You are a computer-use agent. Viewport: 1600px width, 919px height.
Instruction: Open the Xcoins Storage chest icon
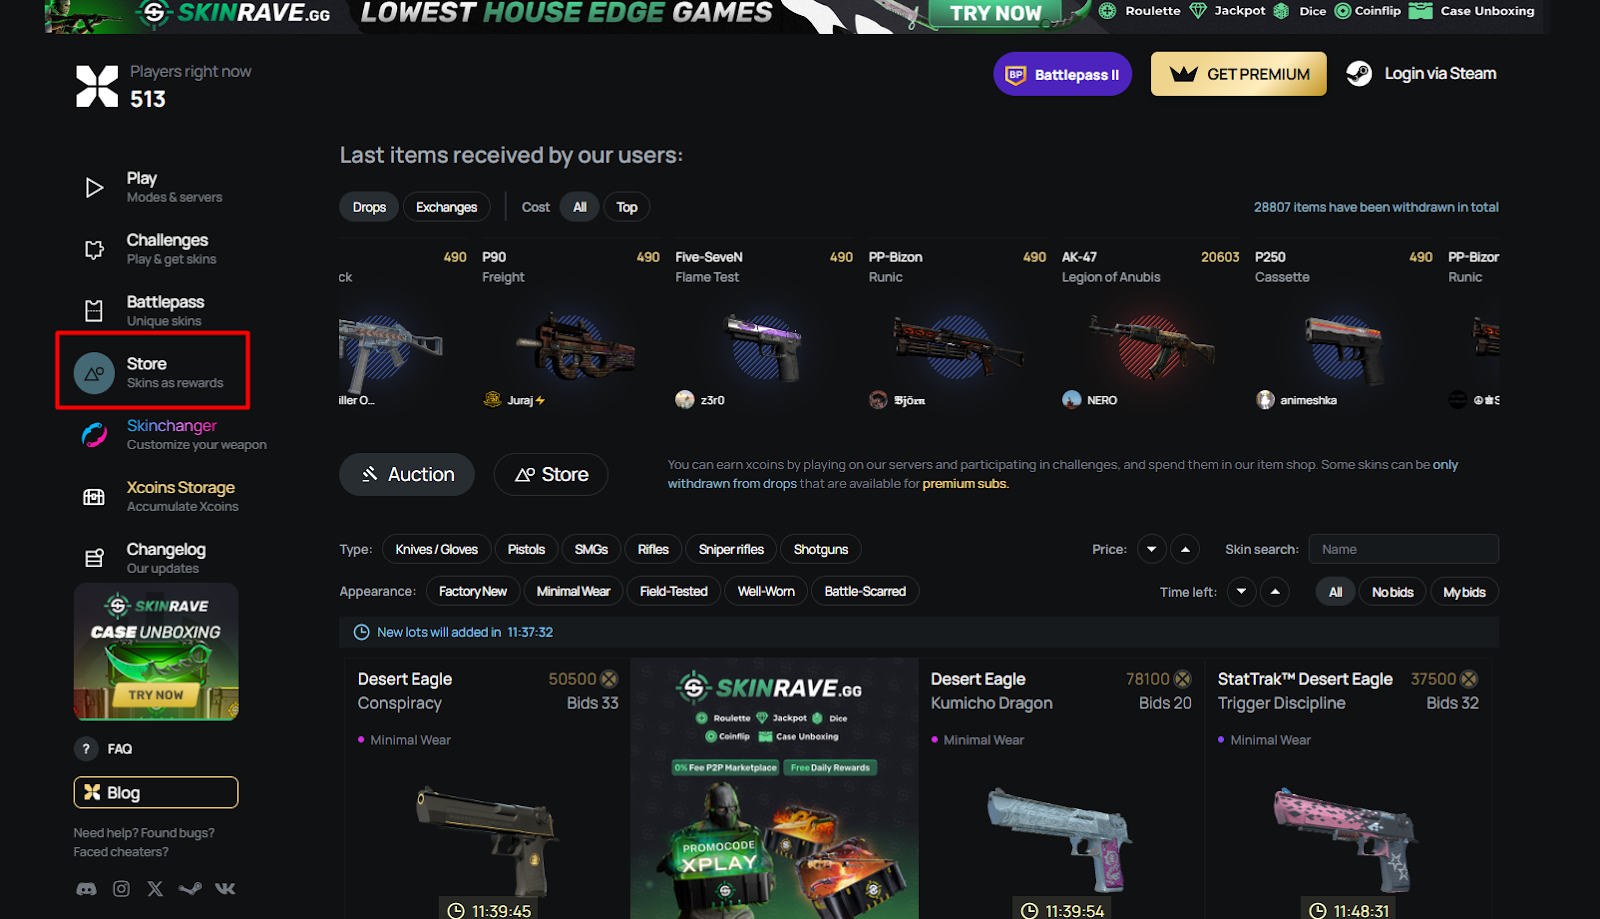pyautogui.click(x=94, y=497)
